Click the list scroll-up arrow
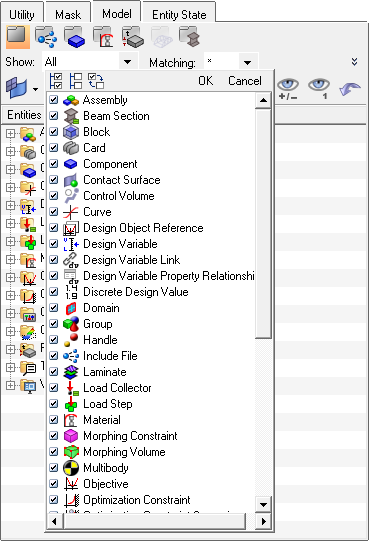Screen dimensions: 369x541 click(263, 100)
